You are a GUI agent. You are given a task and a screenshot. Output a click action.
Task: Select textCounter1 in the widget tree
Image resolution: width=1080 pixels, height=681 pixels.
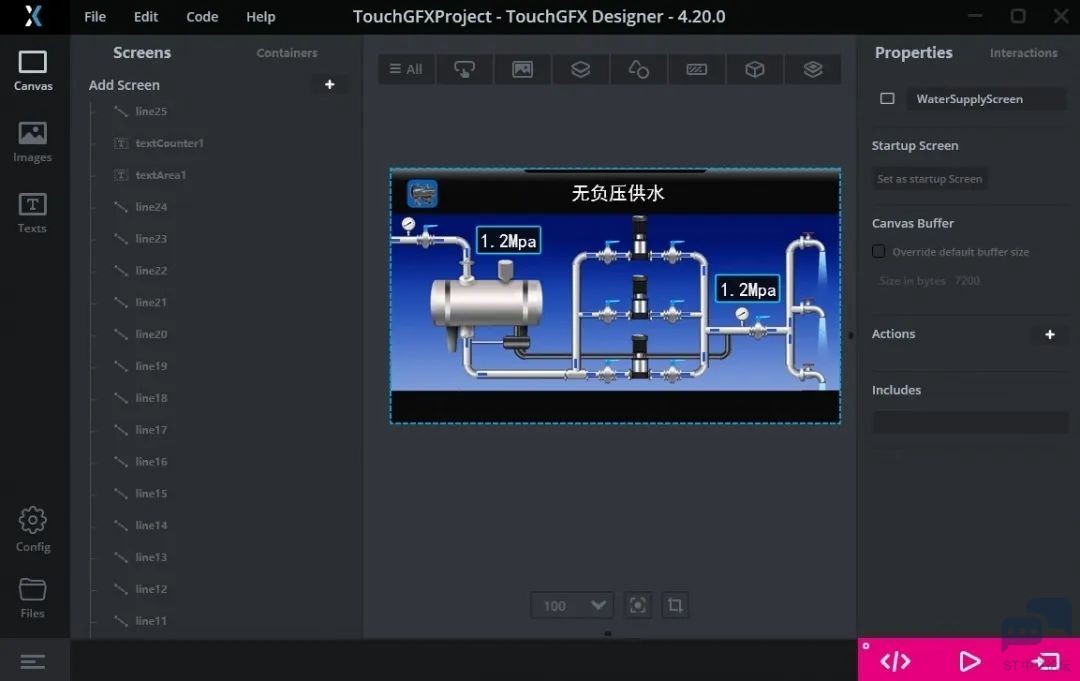[x=169, y=143]
